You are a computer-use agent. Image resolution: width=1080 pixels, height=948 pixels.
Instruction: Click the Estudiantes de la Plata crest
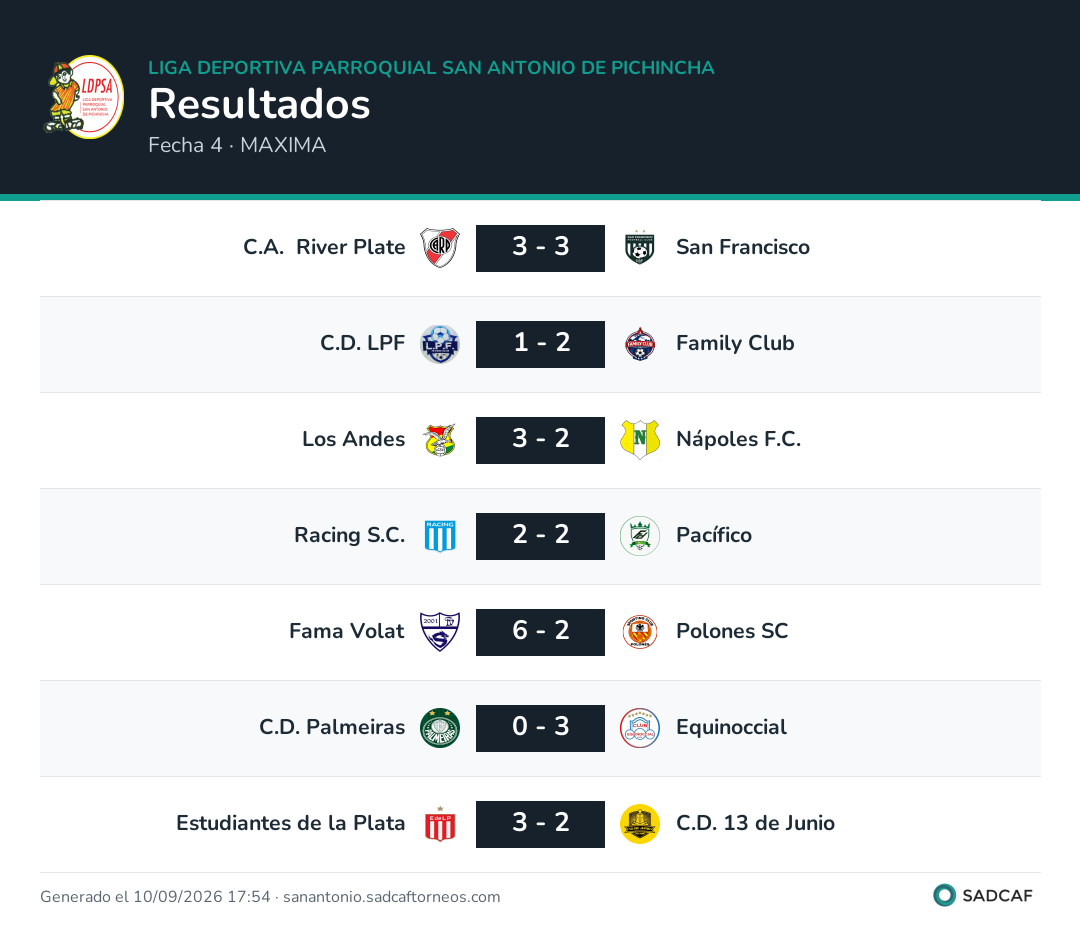coord(439,824)
